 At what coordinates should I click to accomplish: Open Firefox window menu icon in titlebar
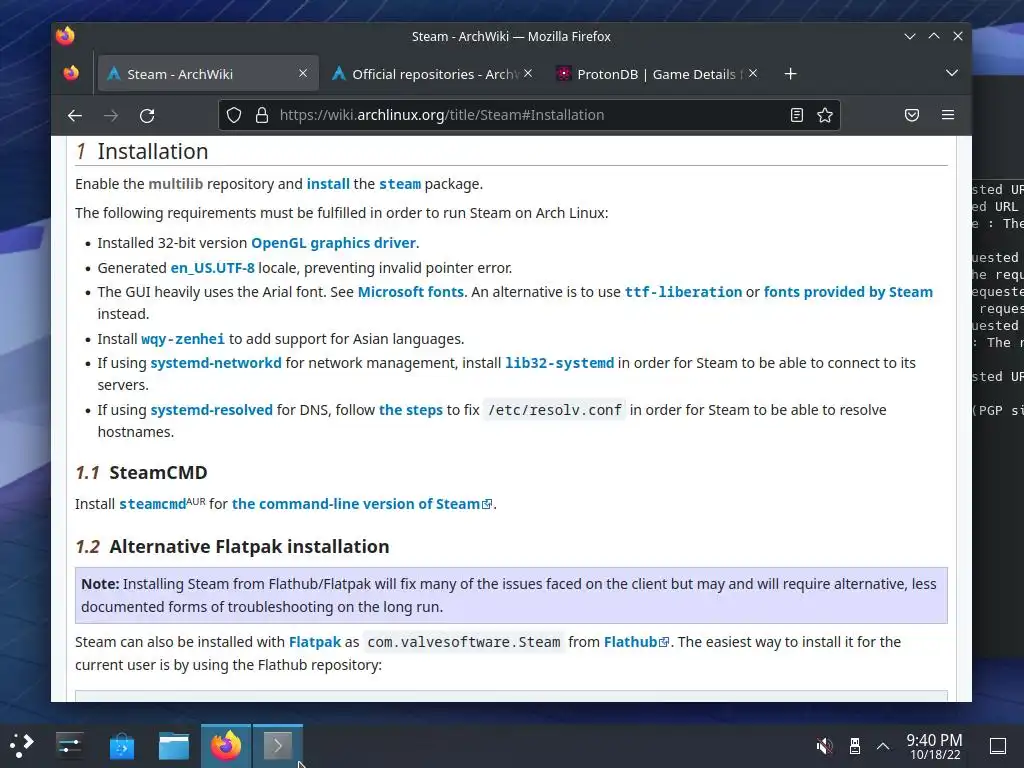(x=65, y=36)
